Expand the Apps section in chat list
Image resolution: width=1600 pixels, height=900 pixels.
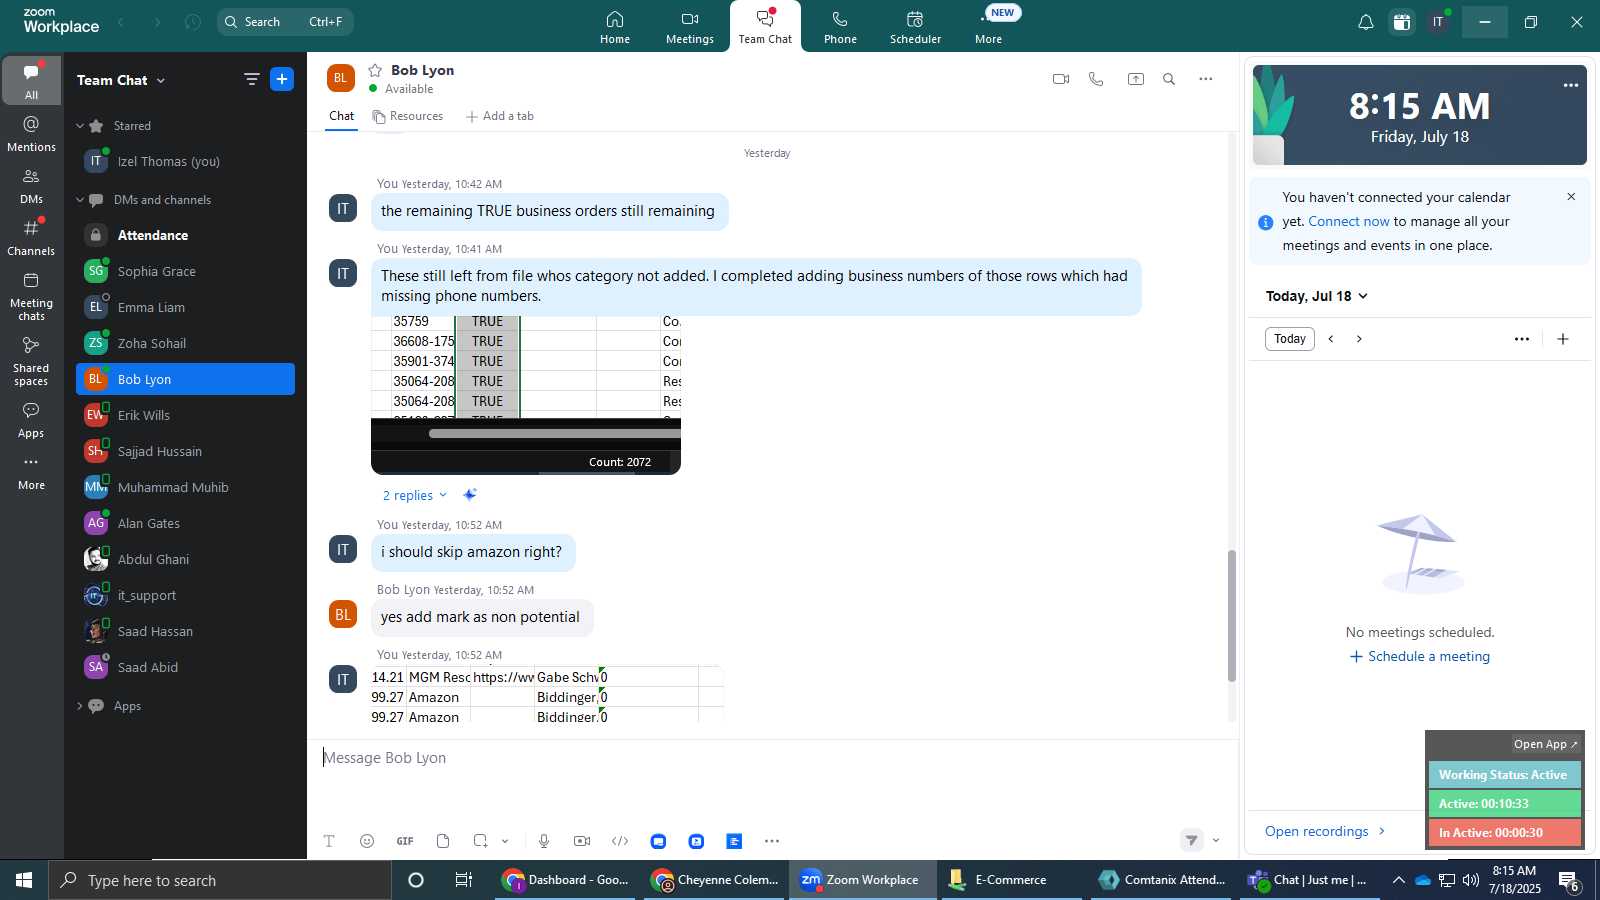point(80,706)
